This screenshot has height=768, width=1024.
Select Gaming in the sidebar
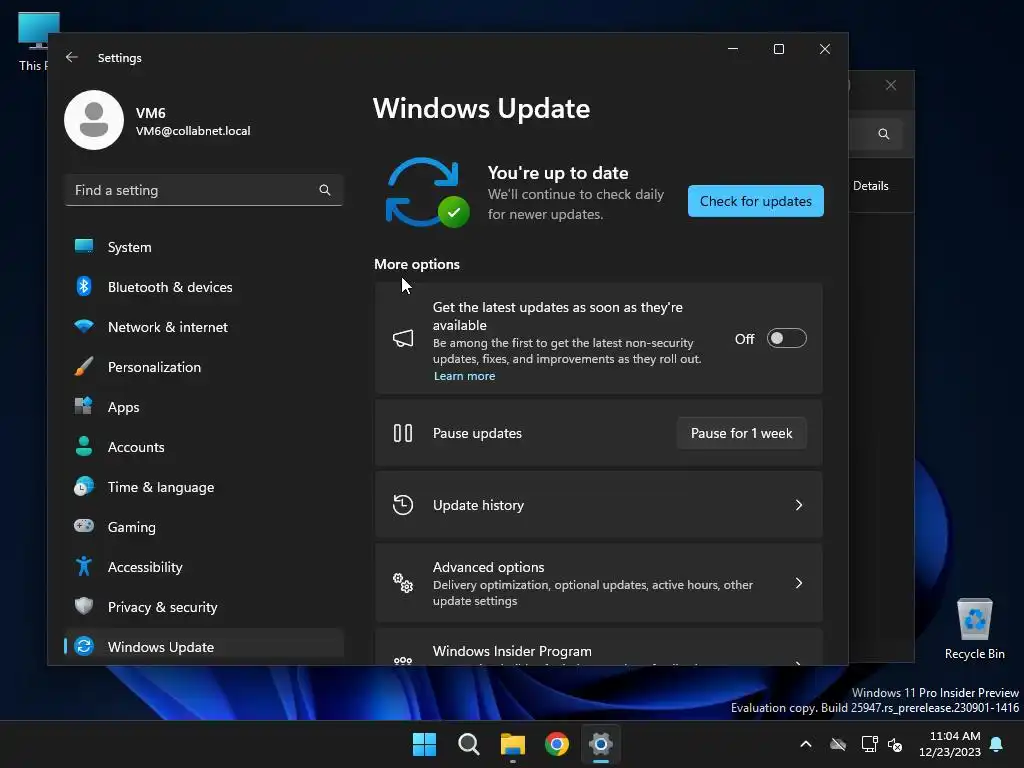tap(204, 527)
